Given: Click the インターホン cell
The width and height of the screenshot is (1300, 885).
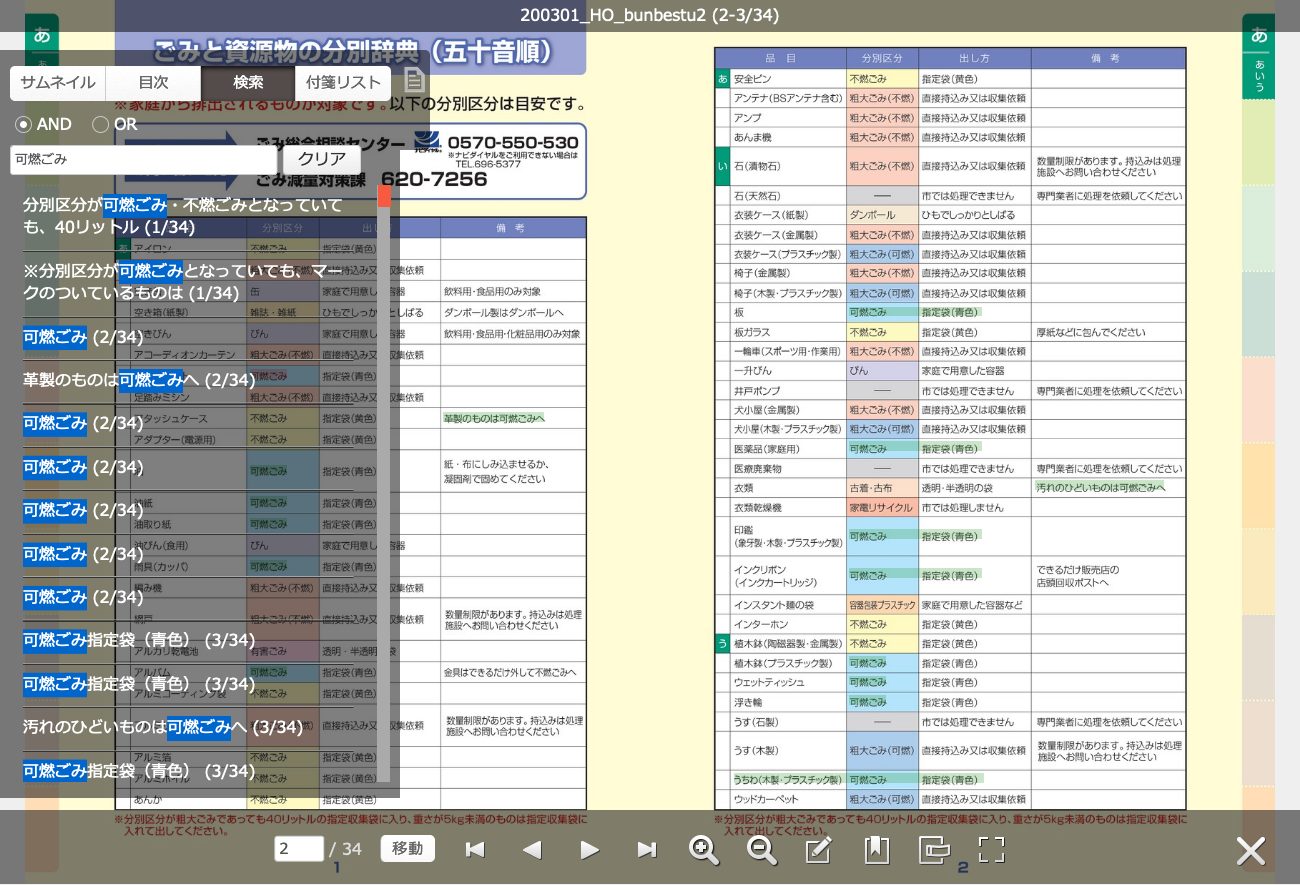Looking at the screenshot, I should (x=788, y=625).
